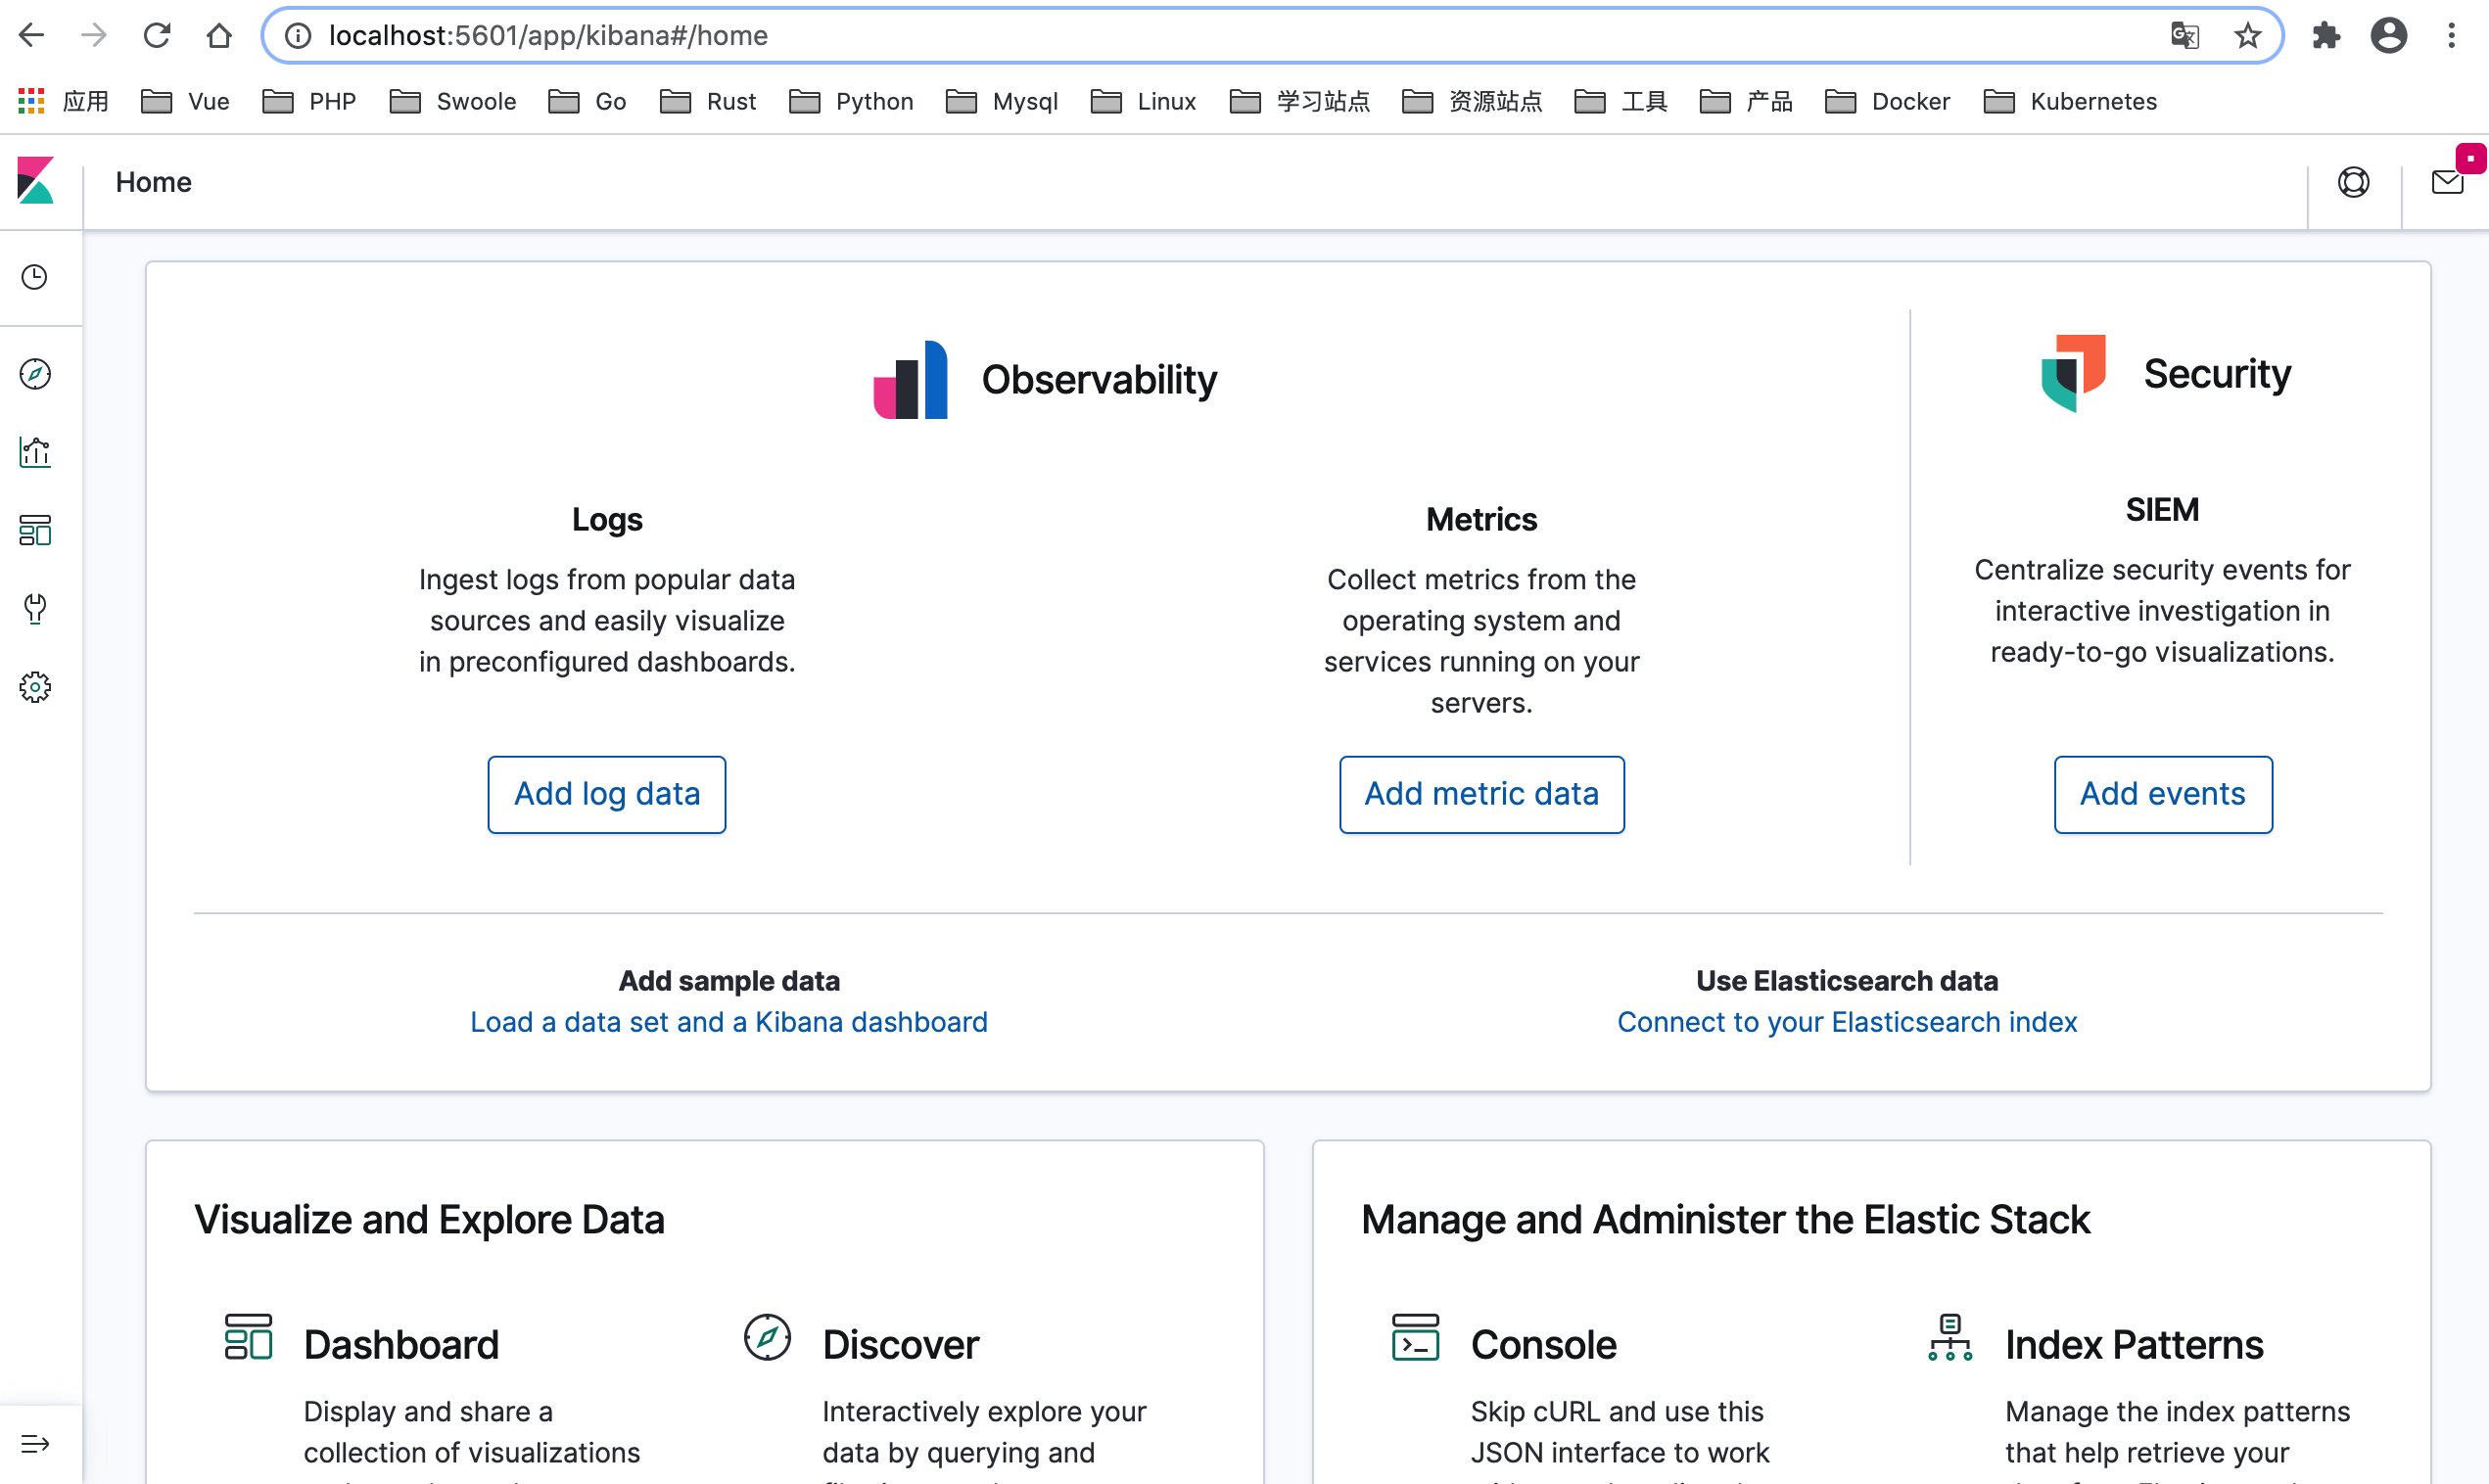
Task: Click Add events button
Action: tap(2162, 794)
